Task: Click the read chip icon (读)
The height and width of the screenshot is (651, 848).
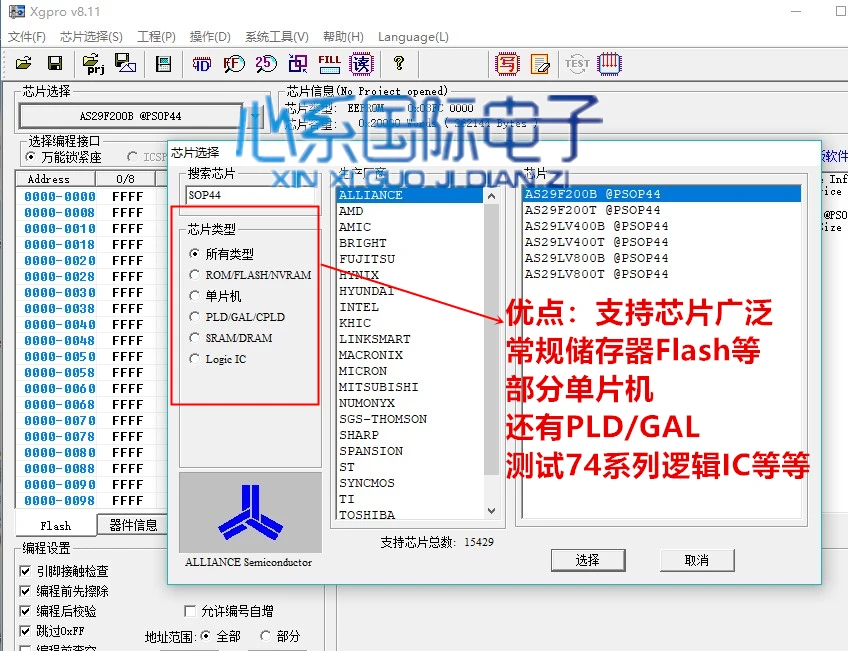Action: 361,64
